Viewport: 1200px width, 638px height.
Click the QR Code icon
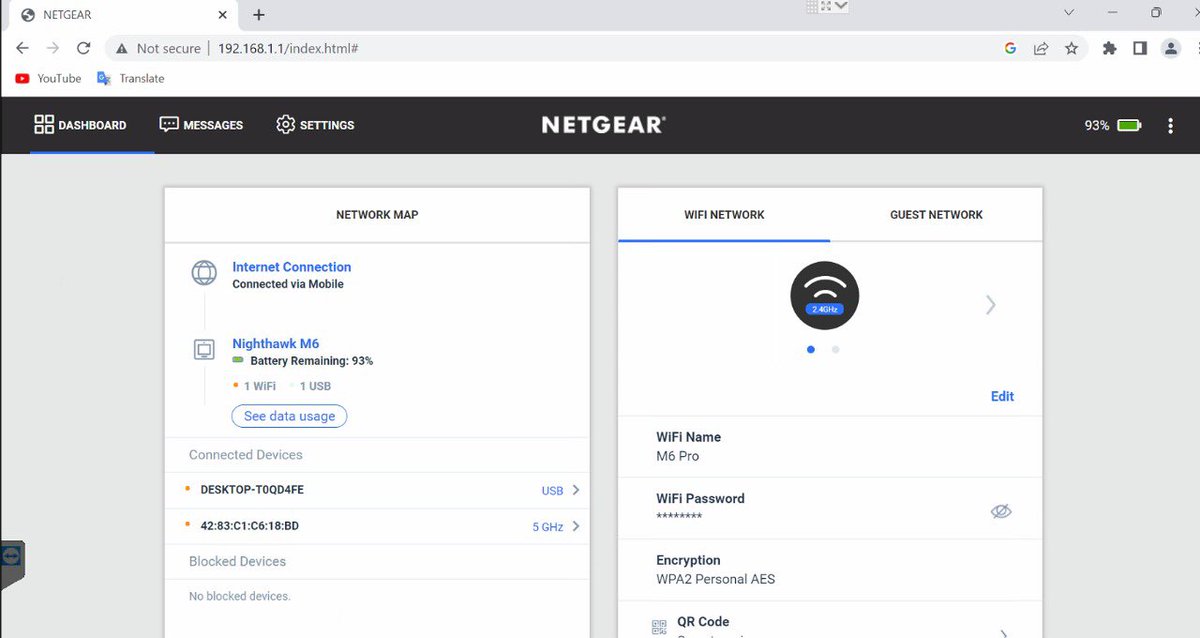pos(659,627)
